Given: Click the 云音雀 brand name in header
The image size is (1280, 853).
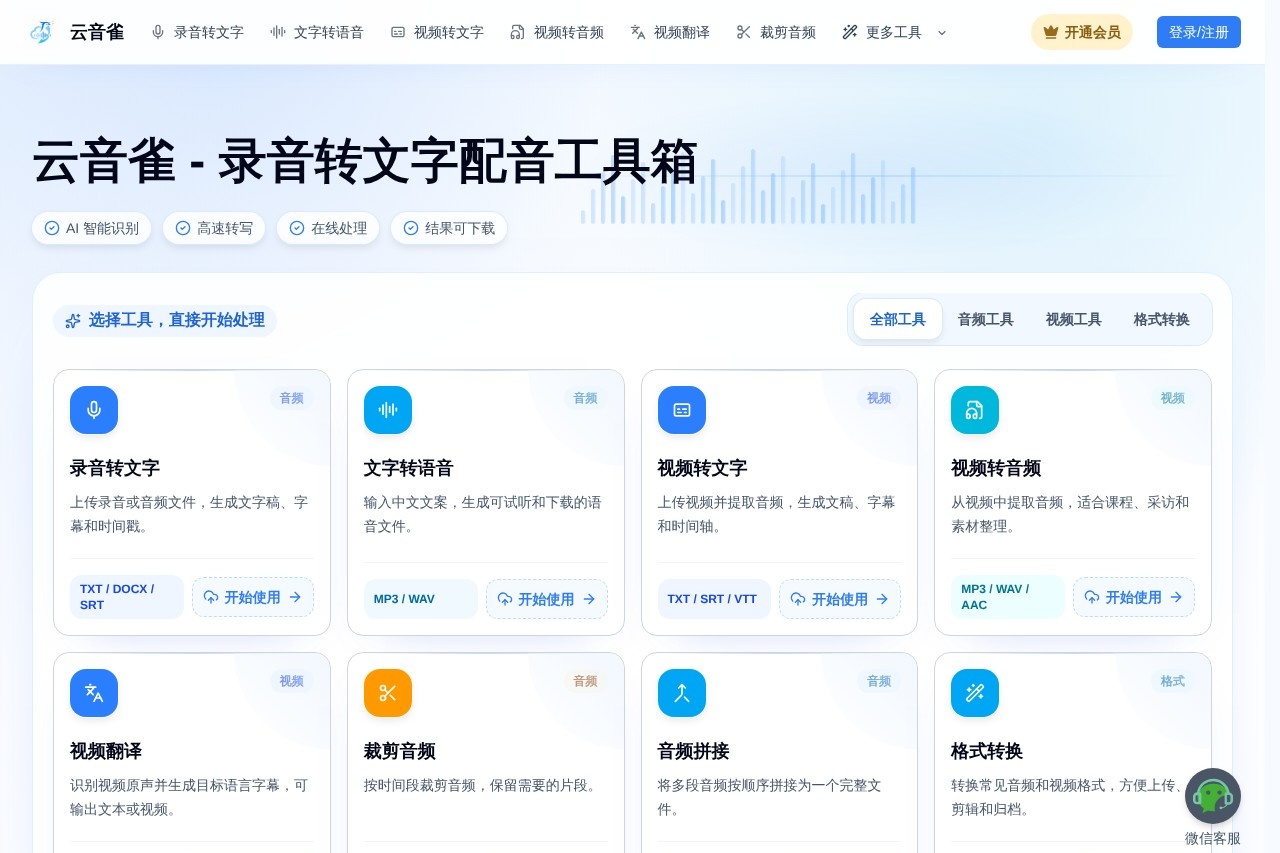Looking at the screenshot, I should pyautogui.click(x=97, y=32).
